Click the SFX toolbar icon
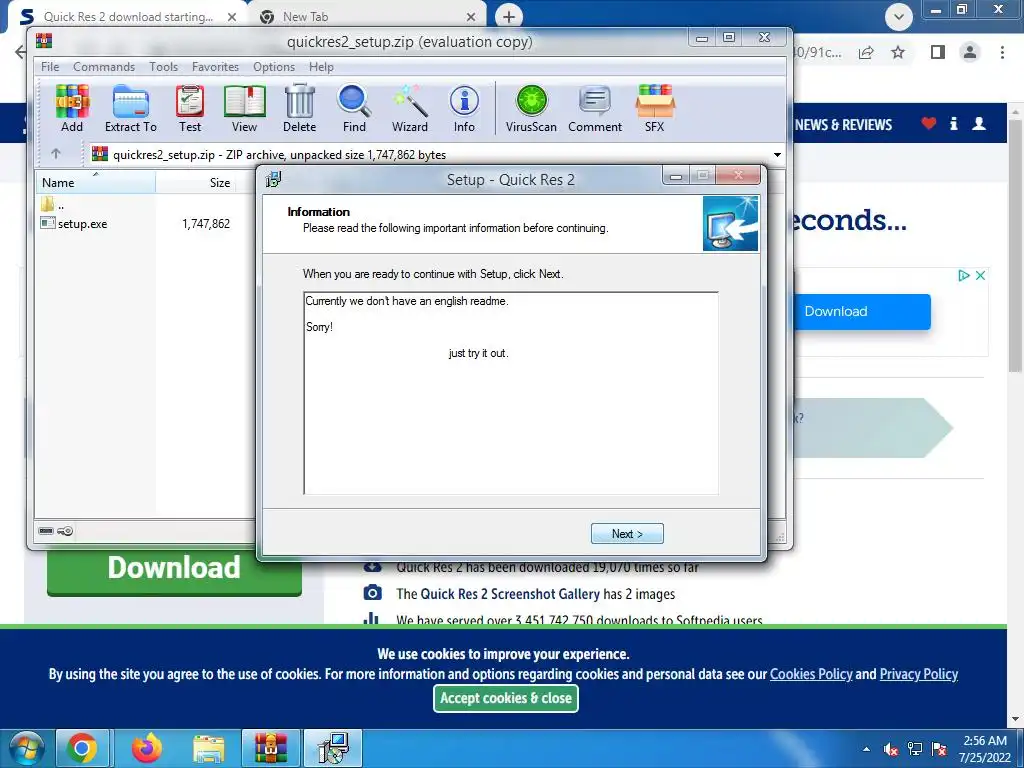 pos(654,108)
